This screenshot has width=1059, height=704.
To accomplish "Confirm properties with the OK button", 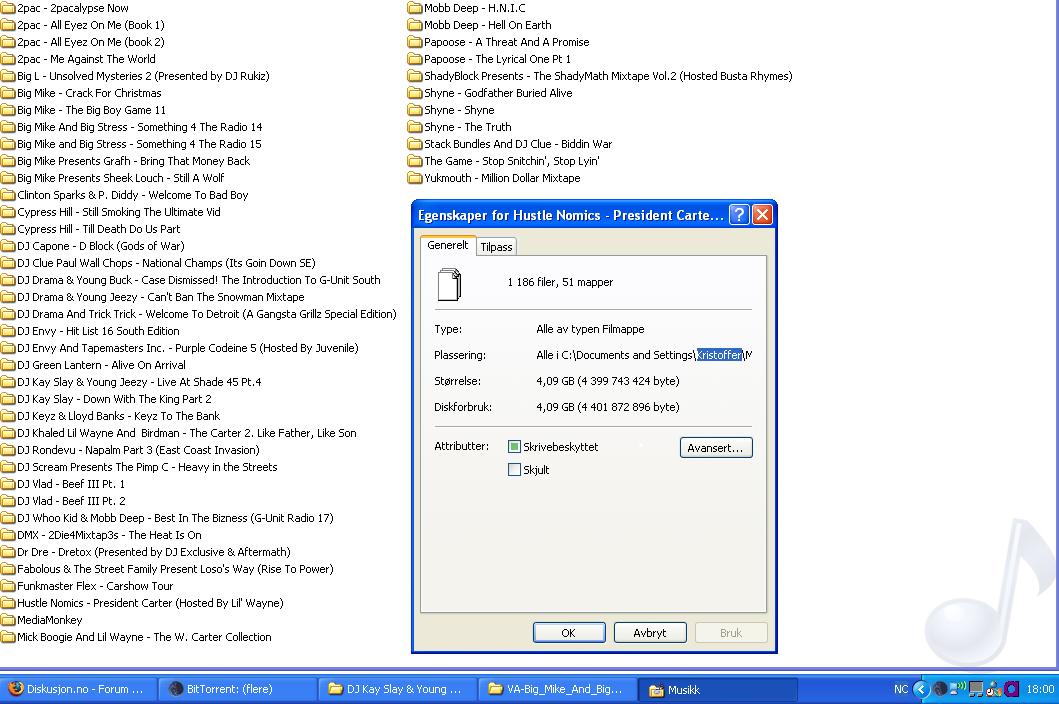I will click(x=569, y=632).
